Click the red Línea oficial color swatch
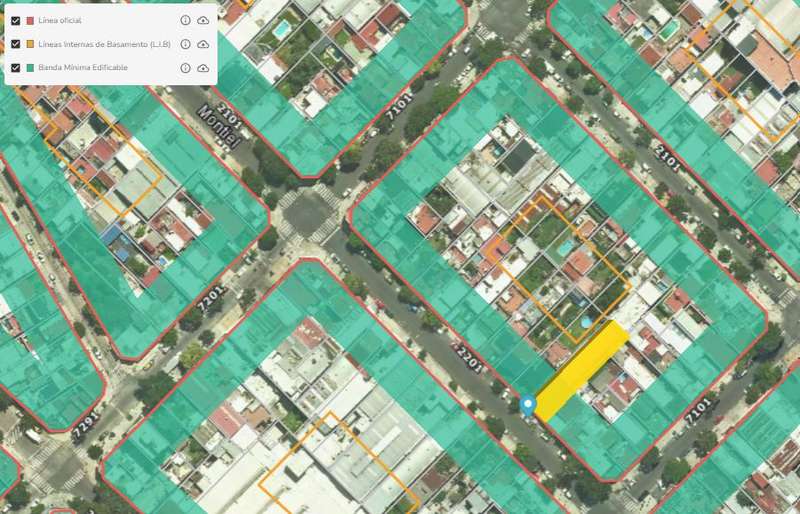The width and height of the screenshot is (800, 514). click(x=30, y=20)
